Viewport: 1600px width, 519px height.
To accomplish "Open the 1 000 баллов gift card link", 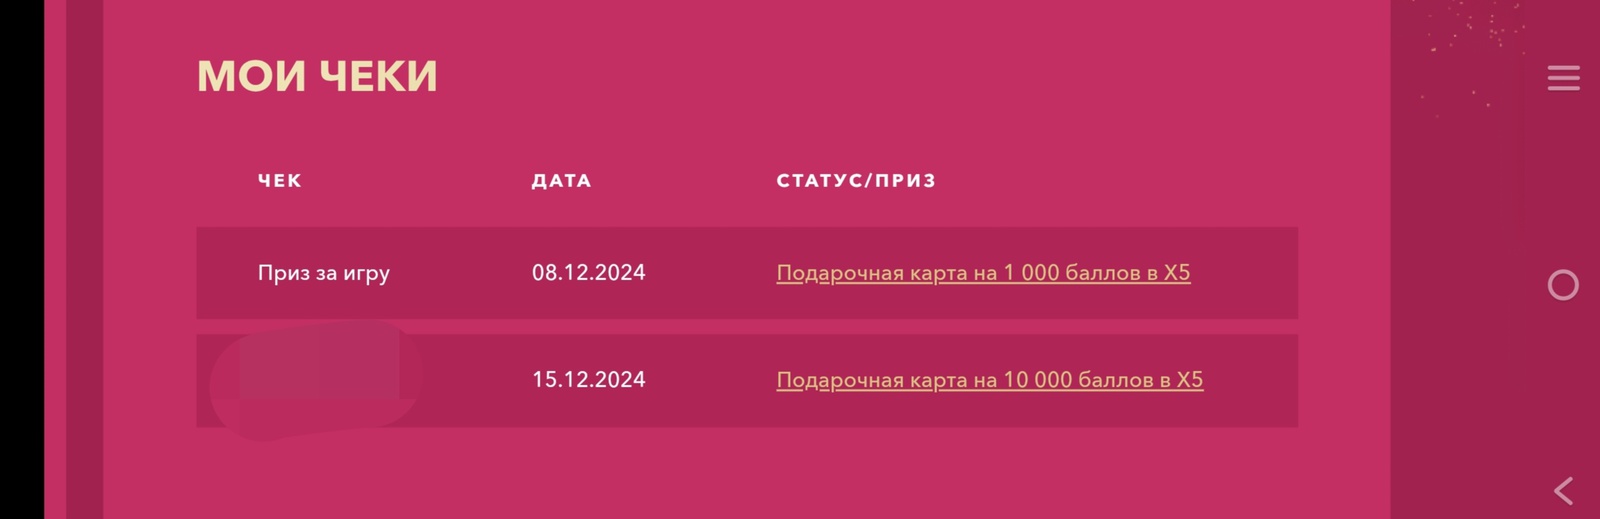I will (x=983, y=273).
